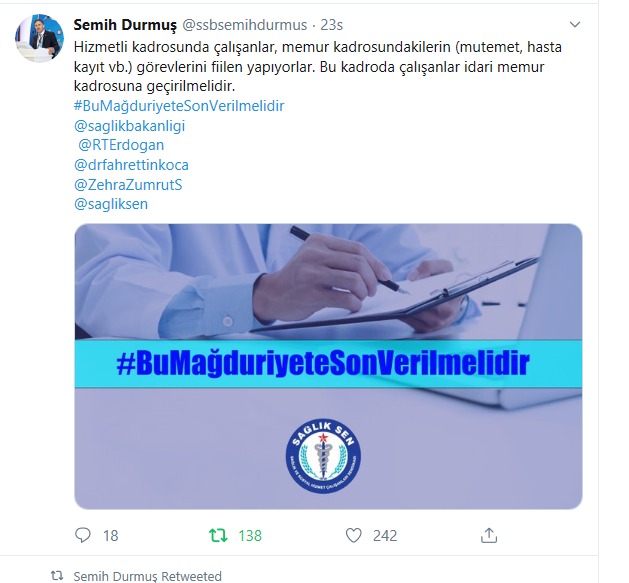
Task: Open the share tweet upload icon
Action: 489,535
